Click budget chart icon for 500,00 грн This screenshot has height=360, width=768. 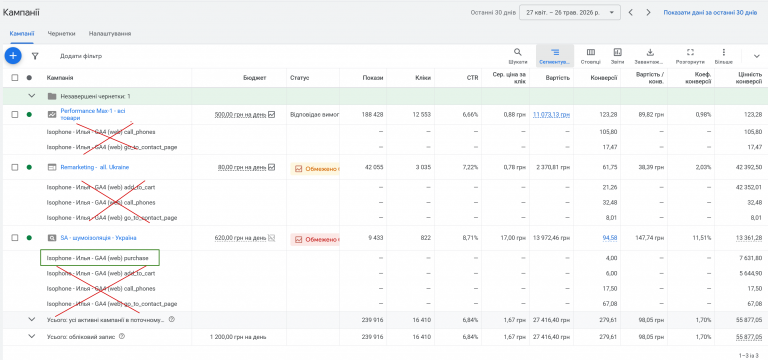tap(272, 115)
